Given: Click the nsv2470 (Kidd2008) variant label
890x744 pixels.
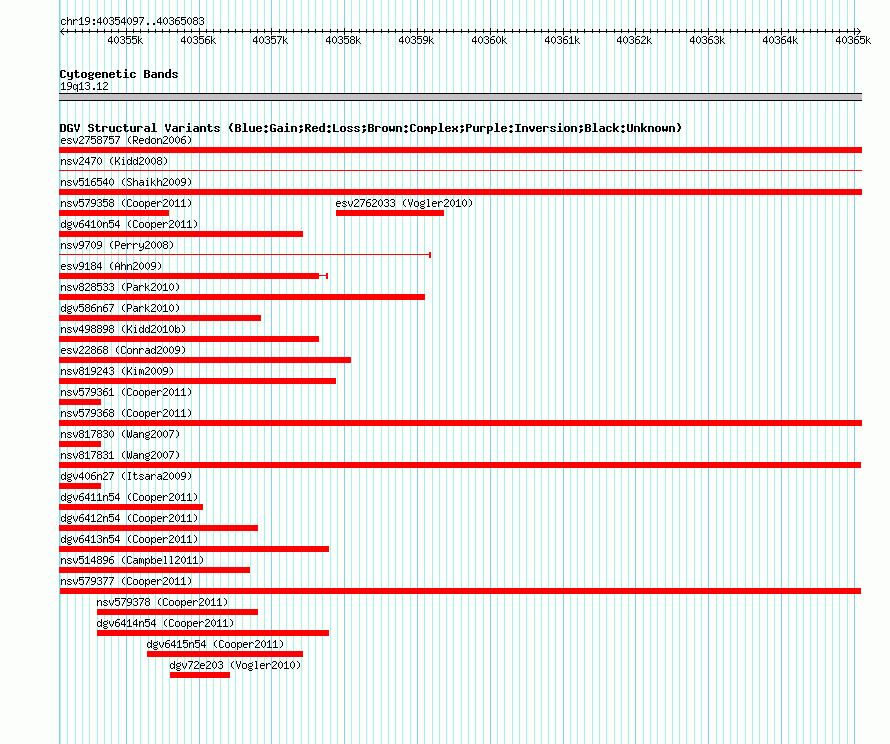Looking at the screenshot, I should (114, 161).
